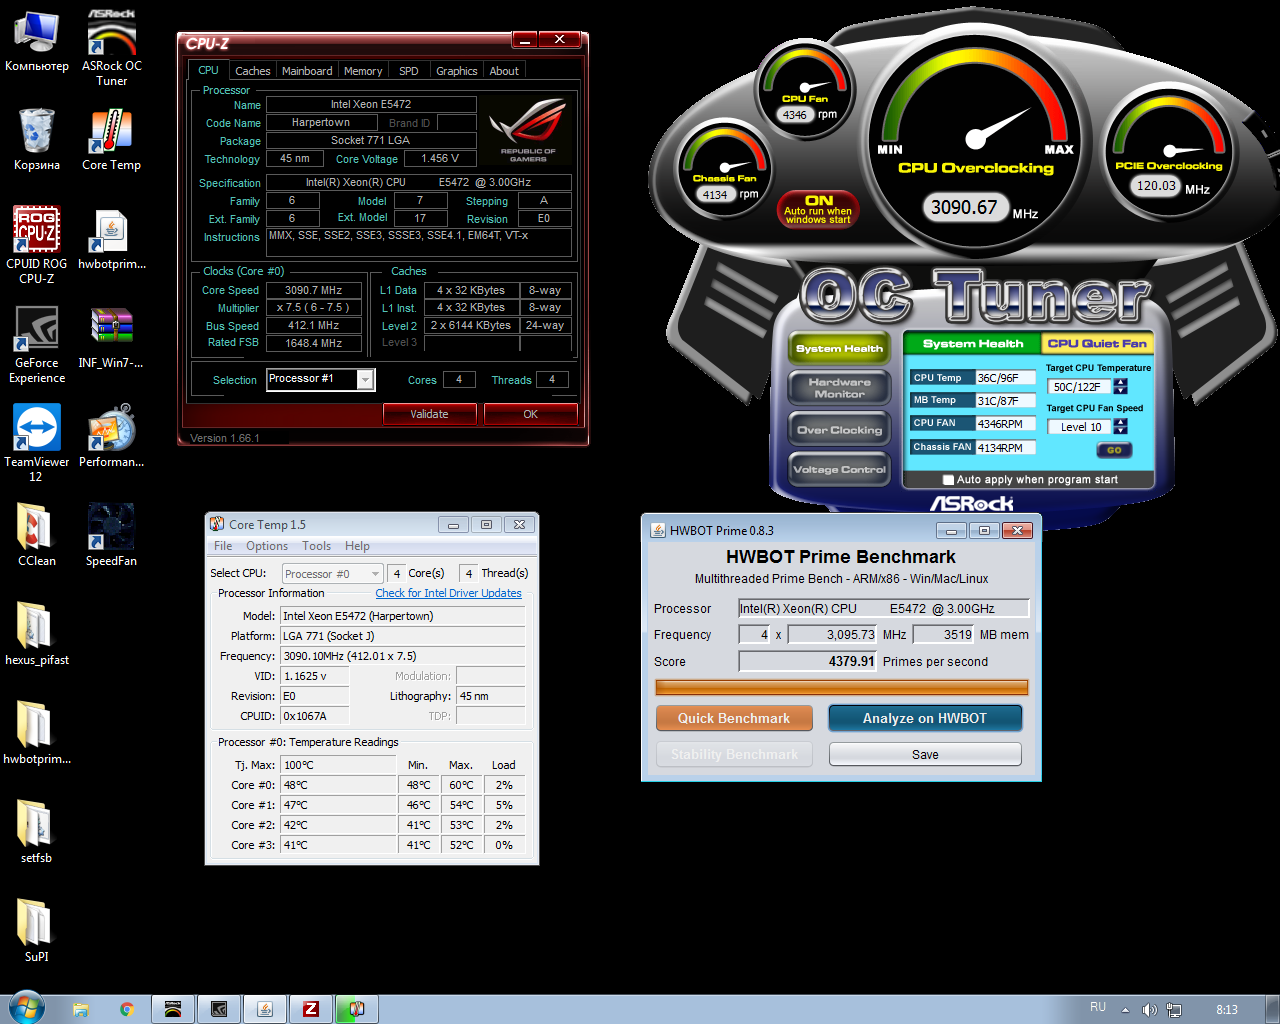Open the Компьютер desktop icon
Viewport: 1280px width, 1024px height.
36,42
